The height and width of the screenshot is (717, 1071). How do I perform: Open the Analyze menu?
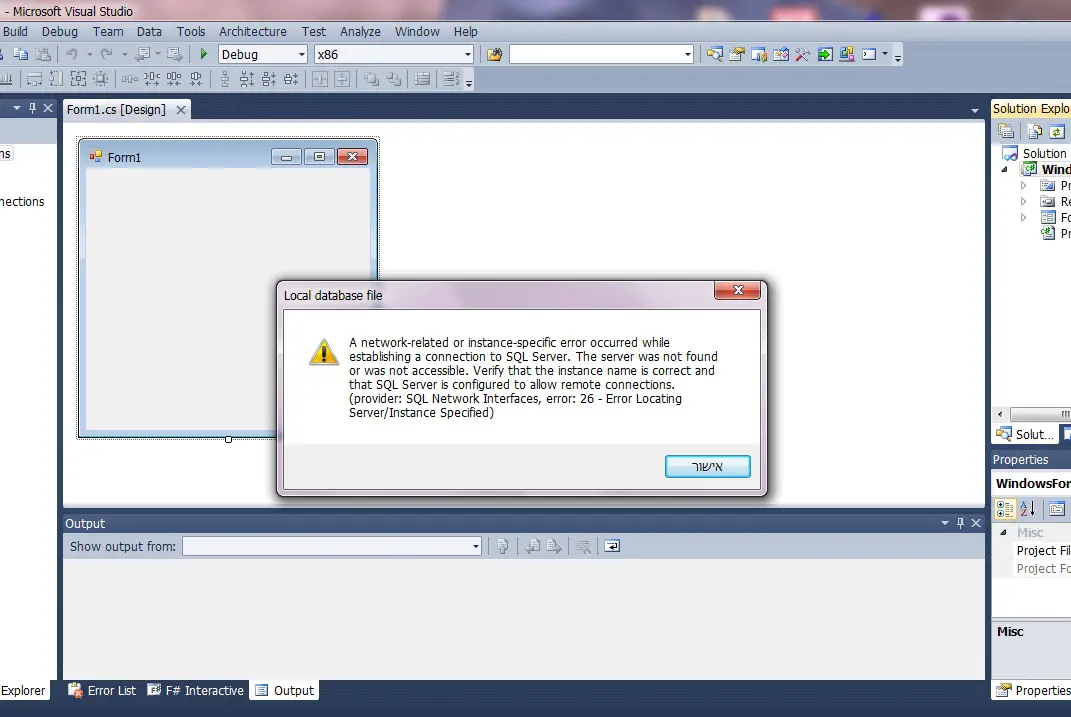point(360,31)
